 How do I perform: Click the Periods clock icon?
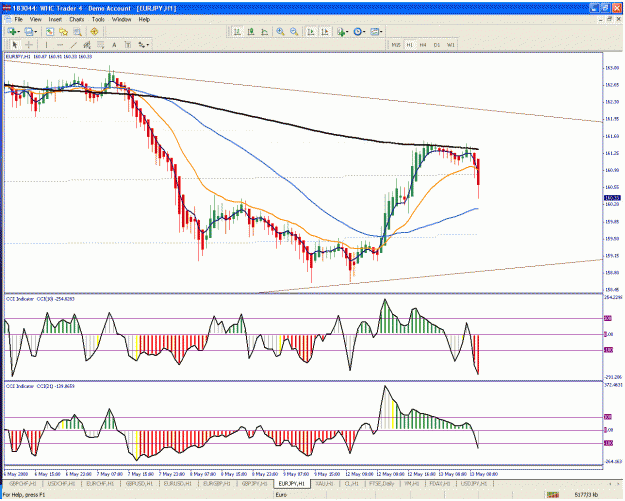(357, 31)
